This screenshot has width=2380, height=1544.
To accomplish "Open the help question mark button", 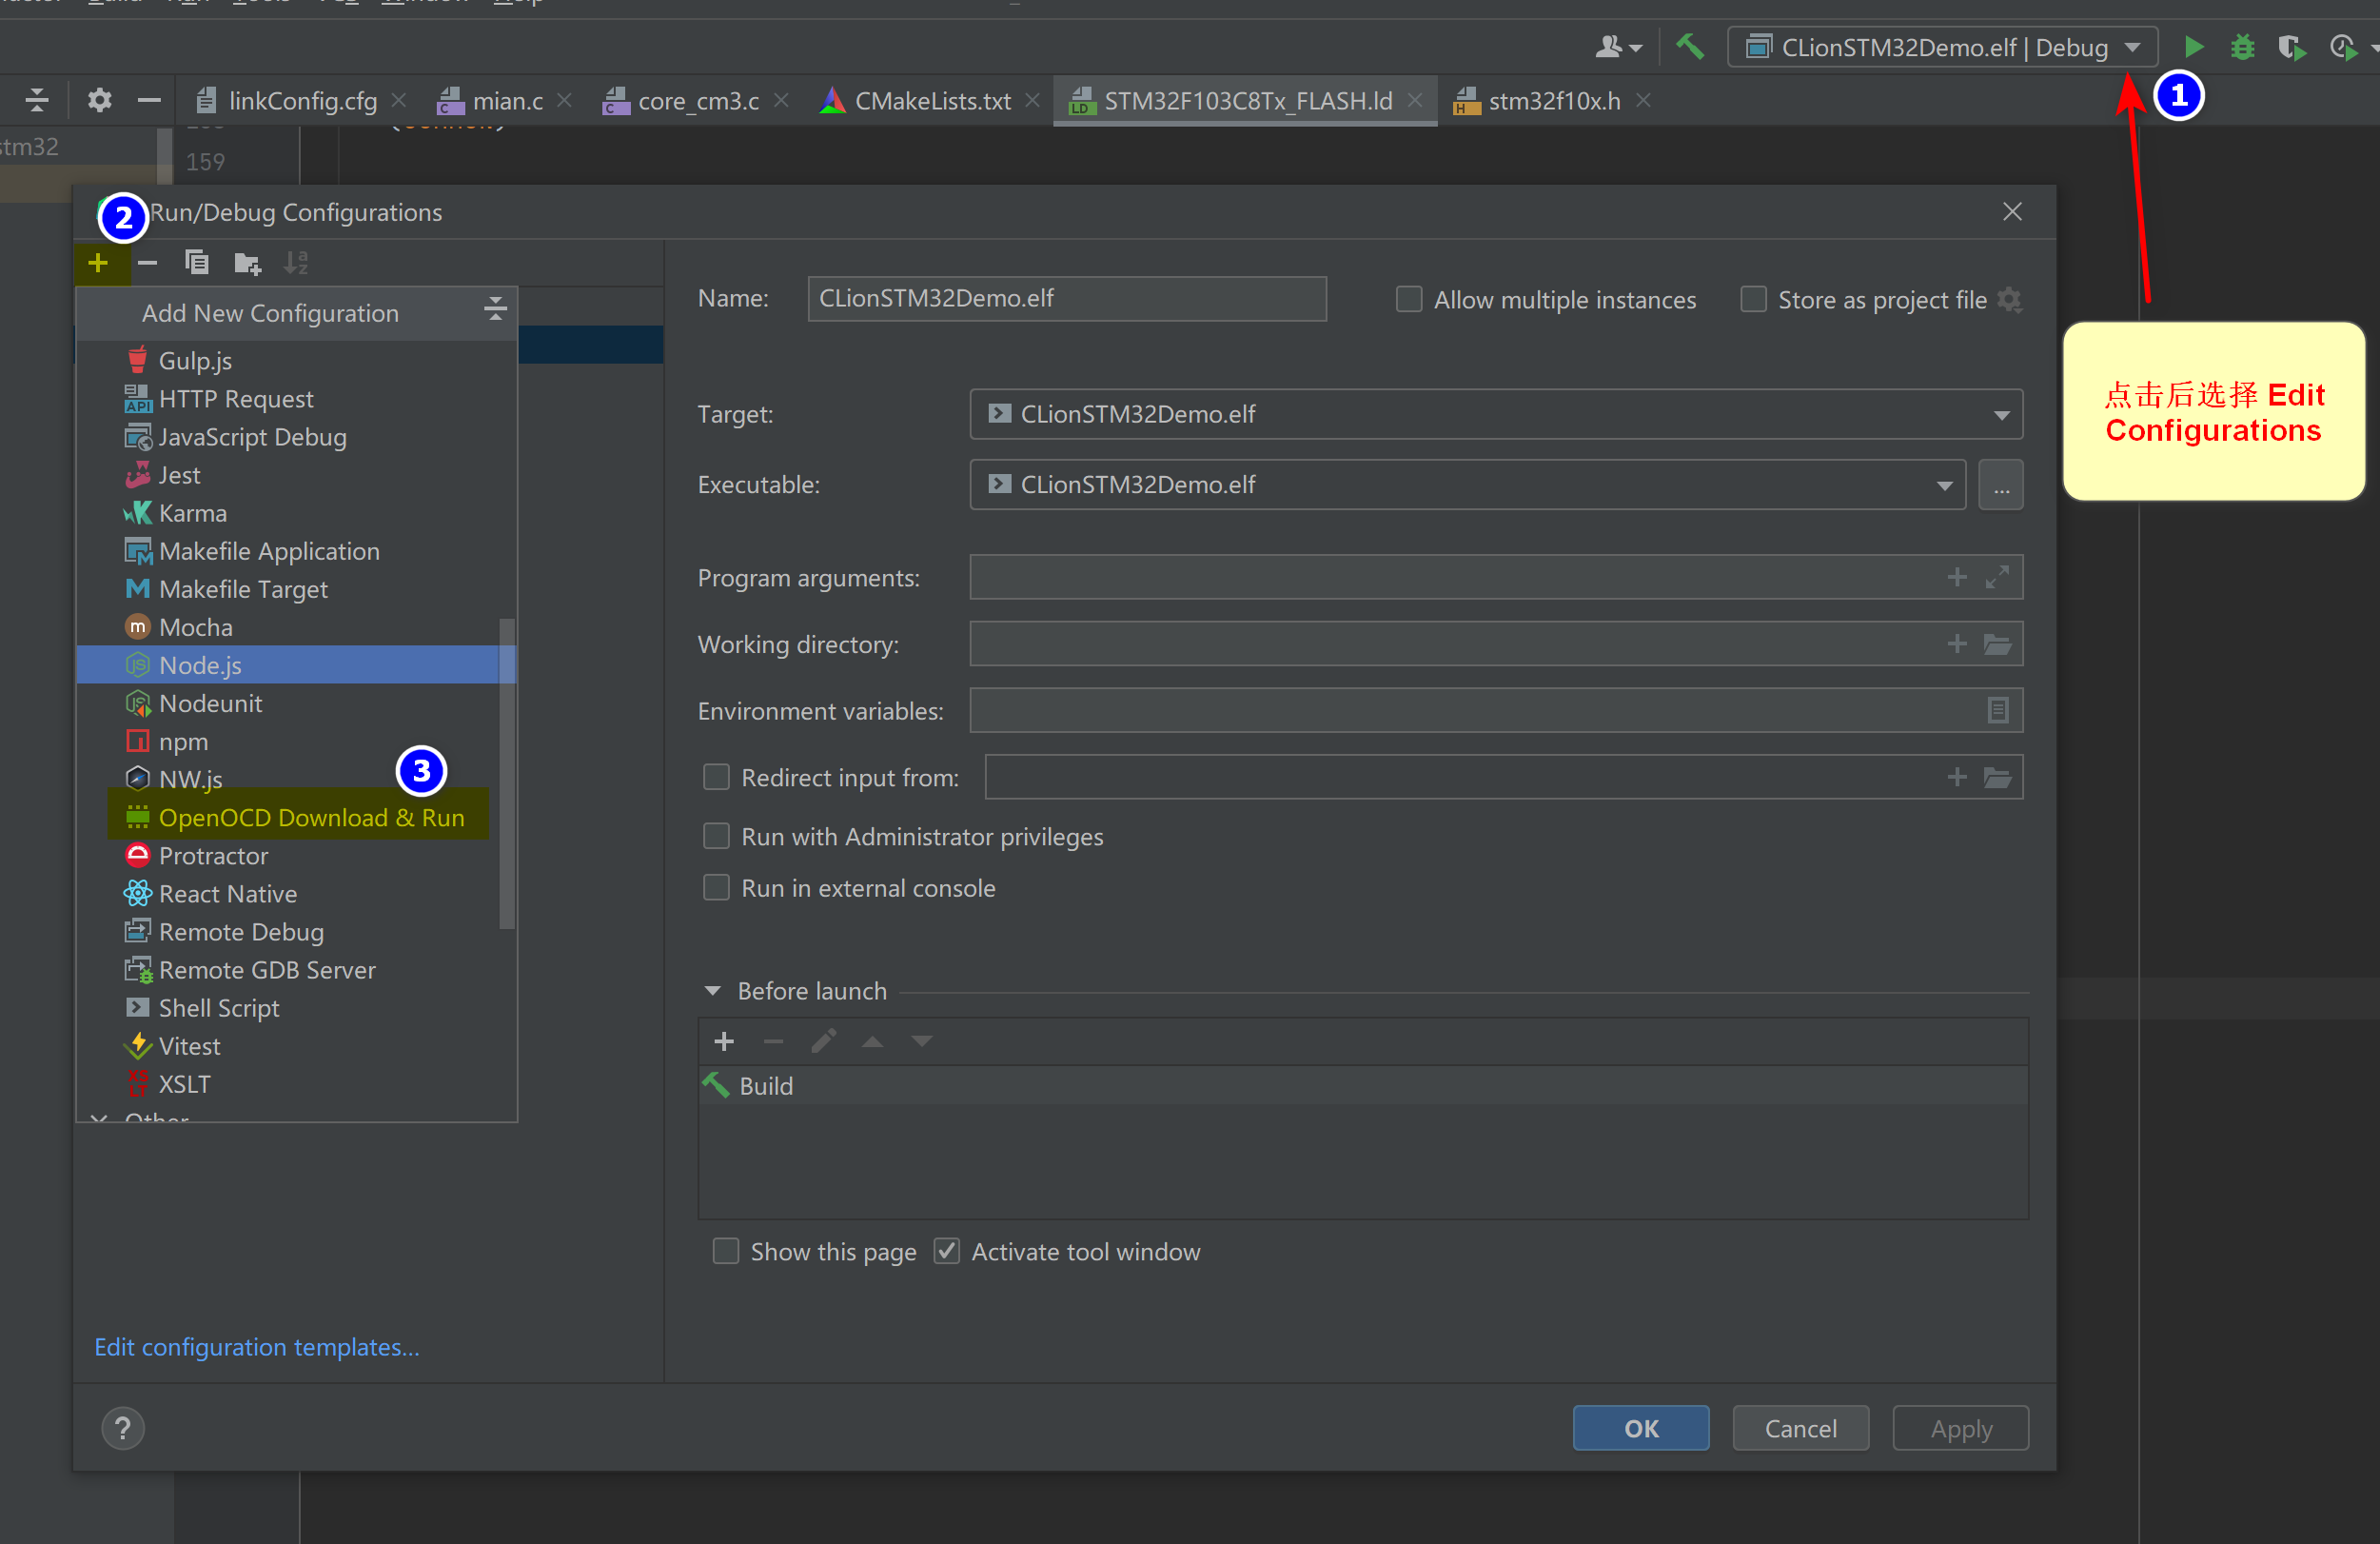I will click(x=123, y=1427).
